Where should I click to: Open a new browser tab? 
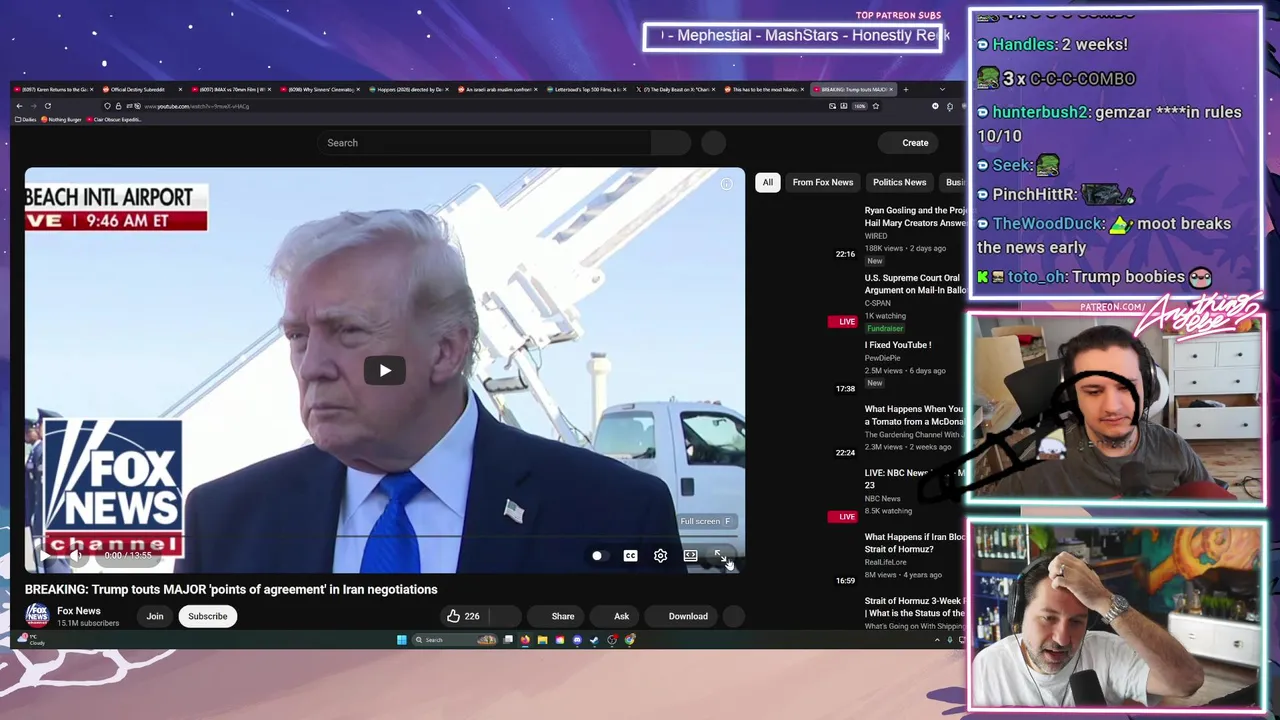pyautogui.click(x=905, y=90)
